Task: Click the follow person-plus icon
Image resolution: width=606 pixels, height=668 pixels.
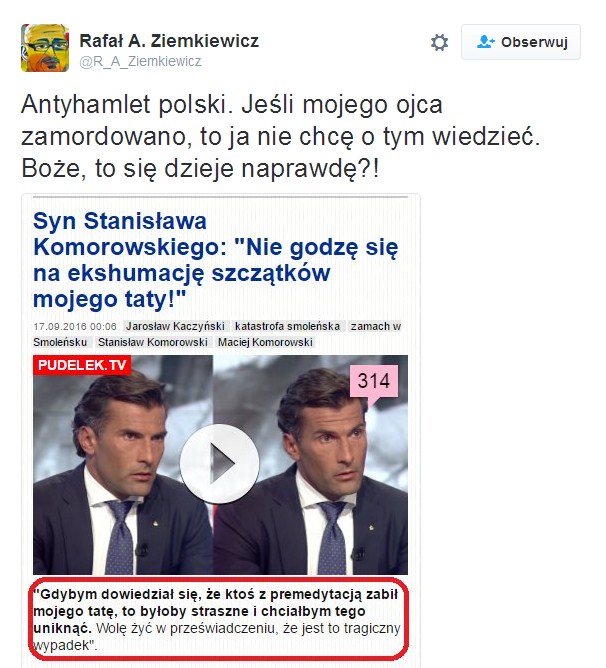Action: (x=486, y=42)
